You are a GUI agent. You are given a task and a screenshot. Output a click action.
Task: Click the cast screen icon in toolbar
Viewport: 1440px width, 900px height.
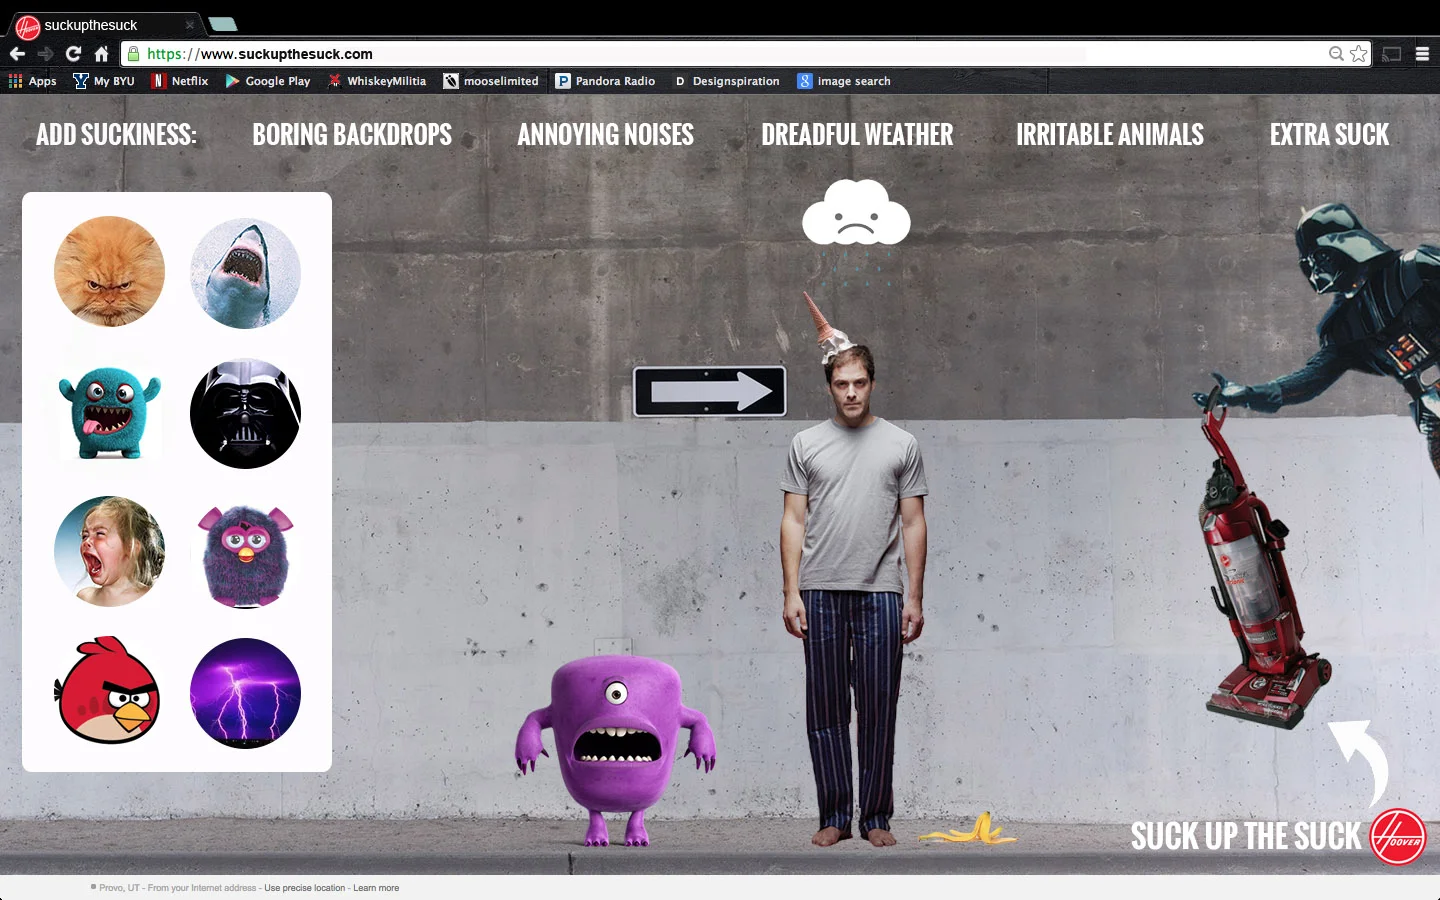pos(1392,54)
